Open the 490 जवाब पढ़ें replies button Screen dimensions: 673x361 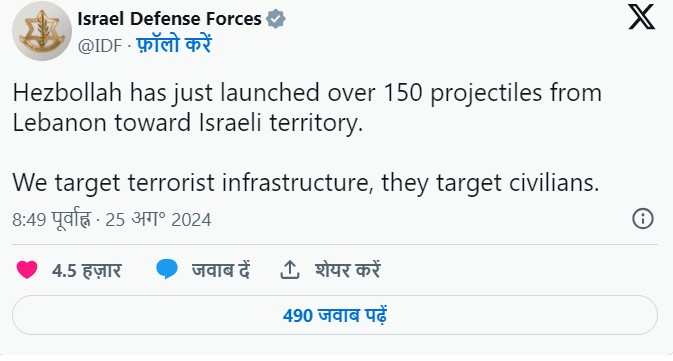pos(335,315)
